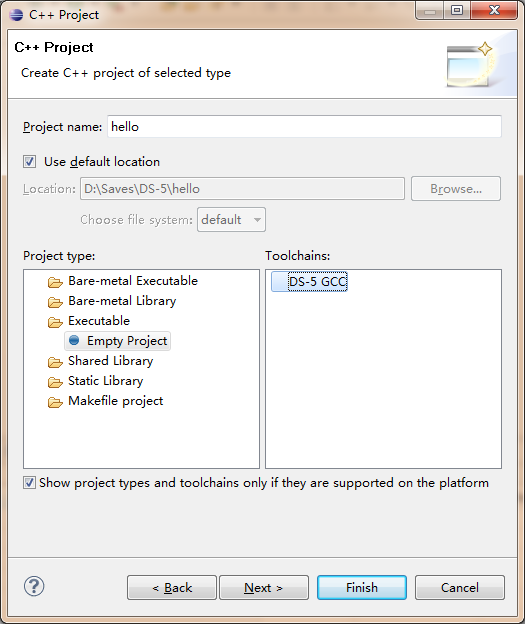Click the Executable folder icon
525x624 pixels.
(x=55, y=322)
